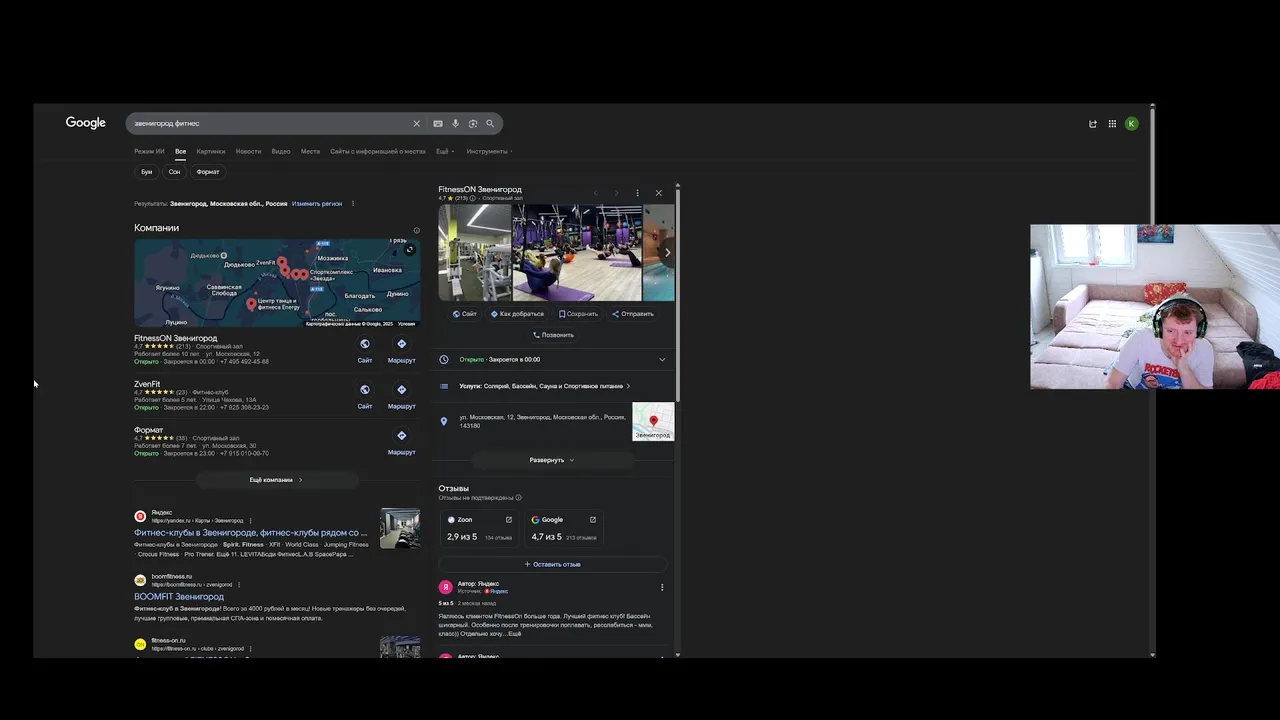Open ZvenFit company listing title

click(147, 384)
